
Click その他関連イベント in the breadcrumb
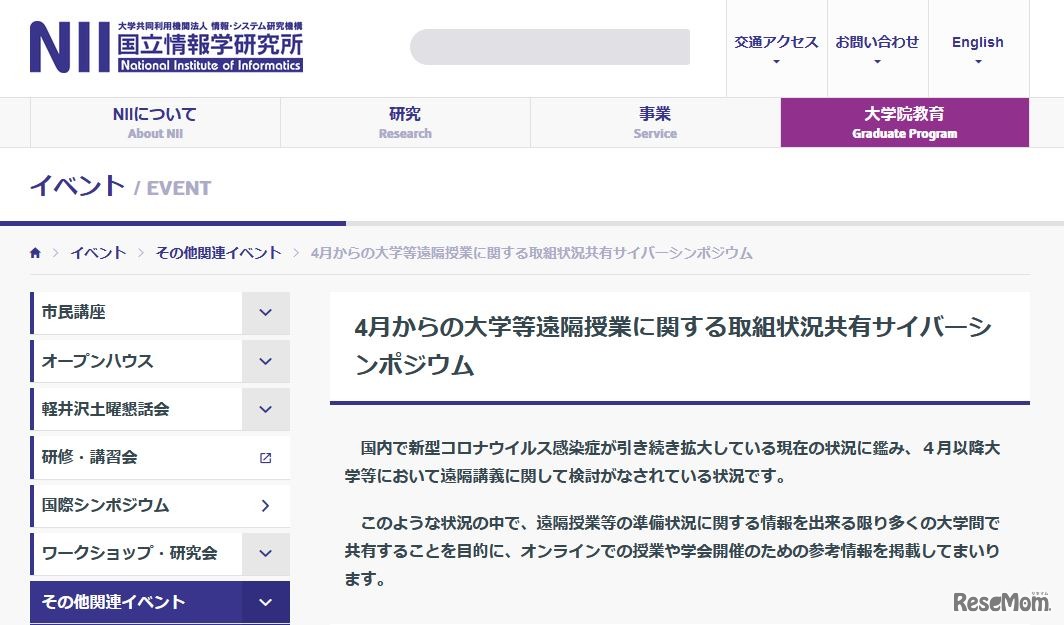click(219, 253)
